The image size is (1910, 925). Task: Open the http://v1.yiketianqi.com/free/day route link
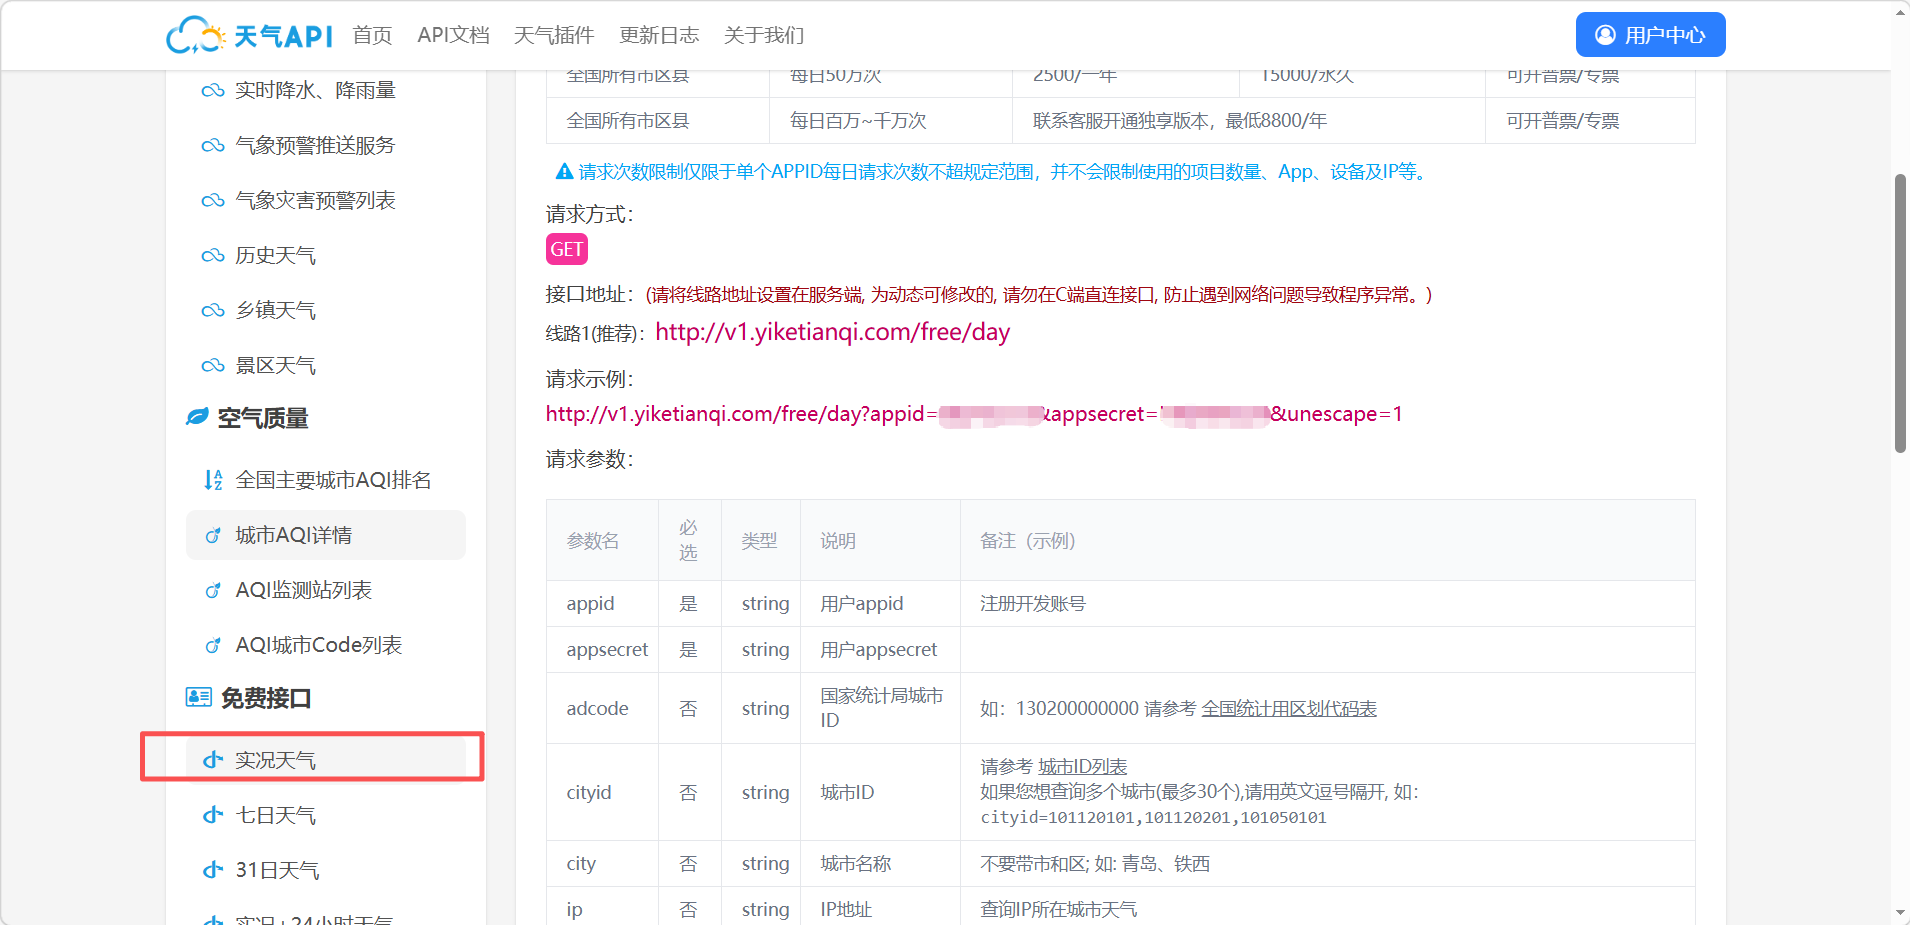click(x=832, y=332)
